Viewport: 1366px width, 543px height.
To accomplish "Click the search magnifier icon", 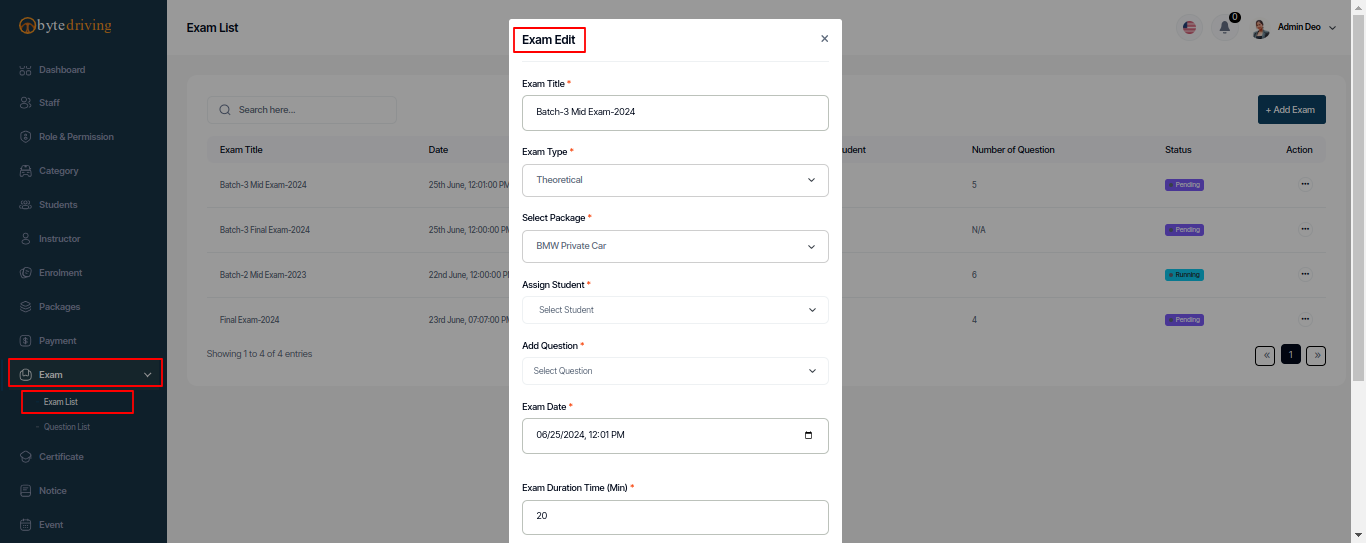I will click(x=225, y=110).
